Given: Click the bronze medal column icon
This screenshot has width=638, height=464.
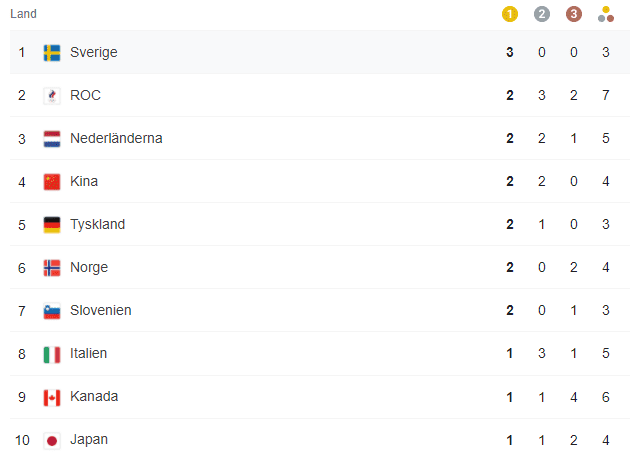Looking at the screenshot, I should click(x=574, y=14).
